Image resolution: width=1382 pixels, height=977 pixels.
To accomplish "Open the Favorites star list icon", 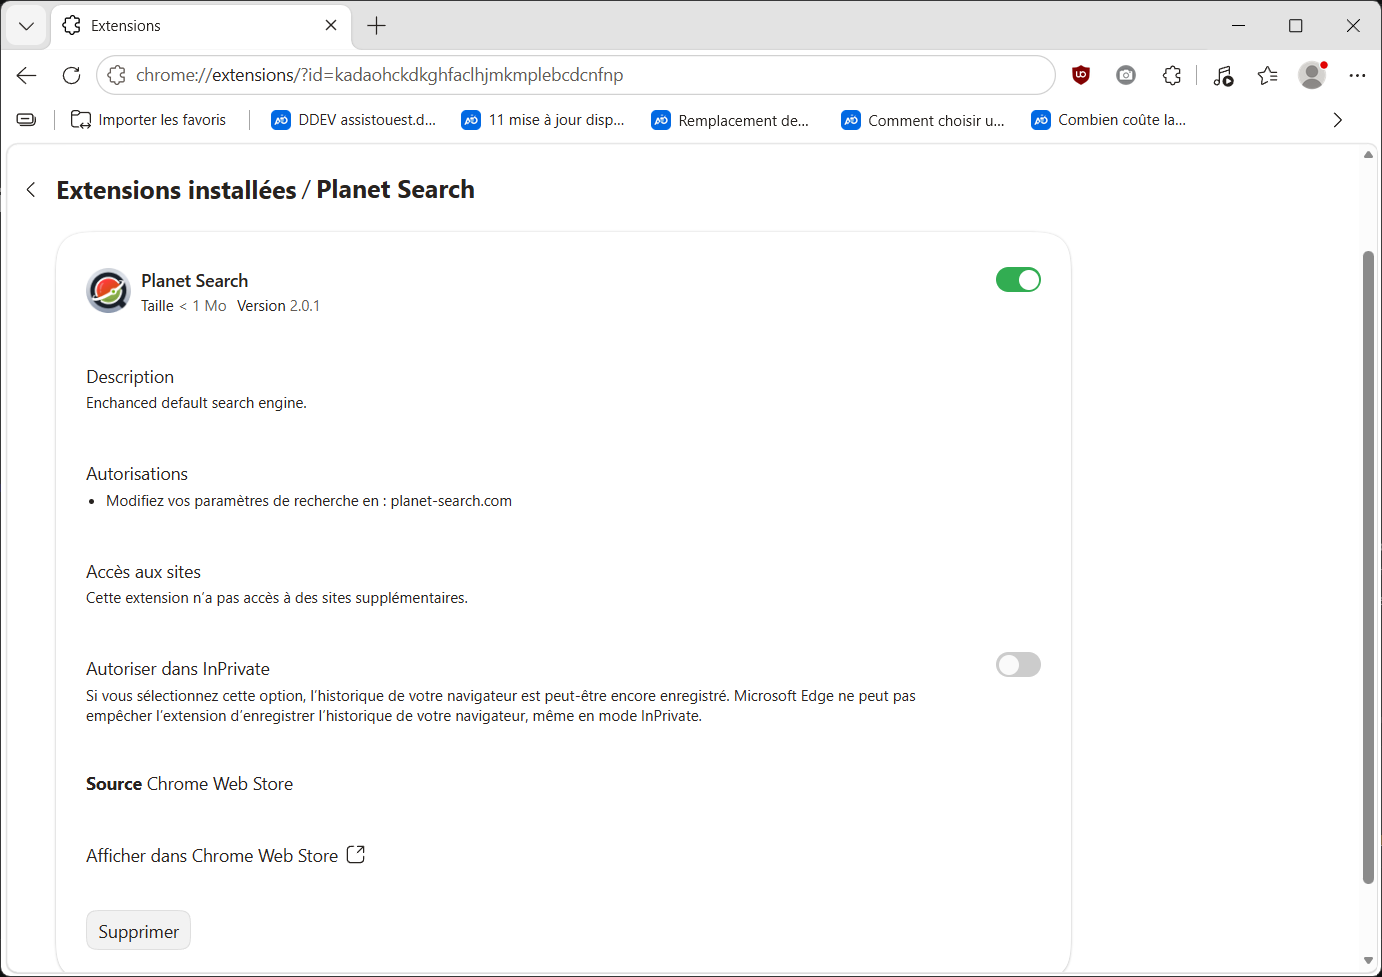I will [x=1268, y=75].
